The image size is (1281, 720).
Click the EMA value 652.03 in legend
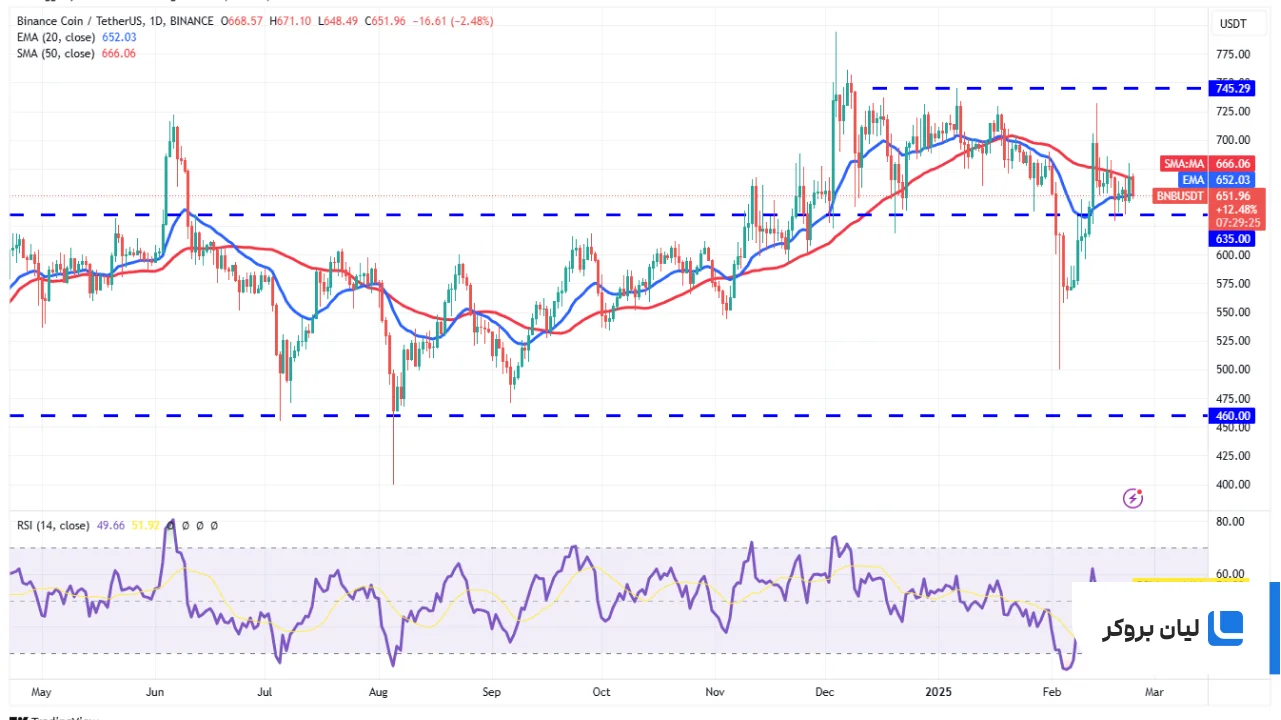pyautogui.click(x=118, y=37)
